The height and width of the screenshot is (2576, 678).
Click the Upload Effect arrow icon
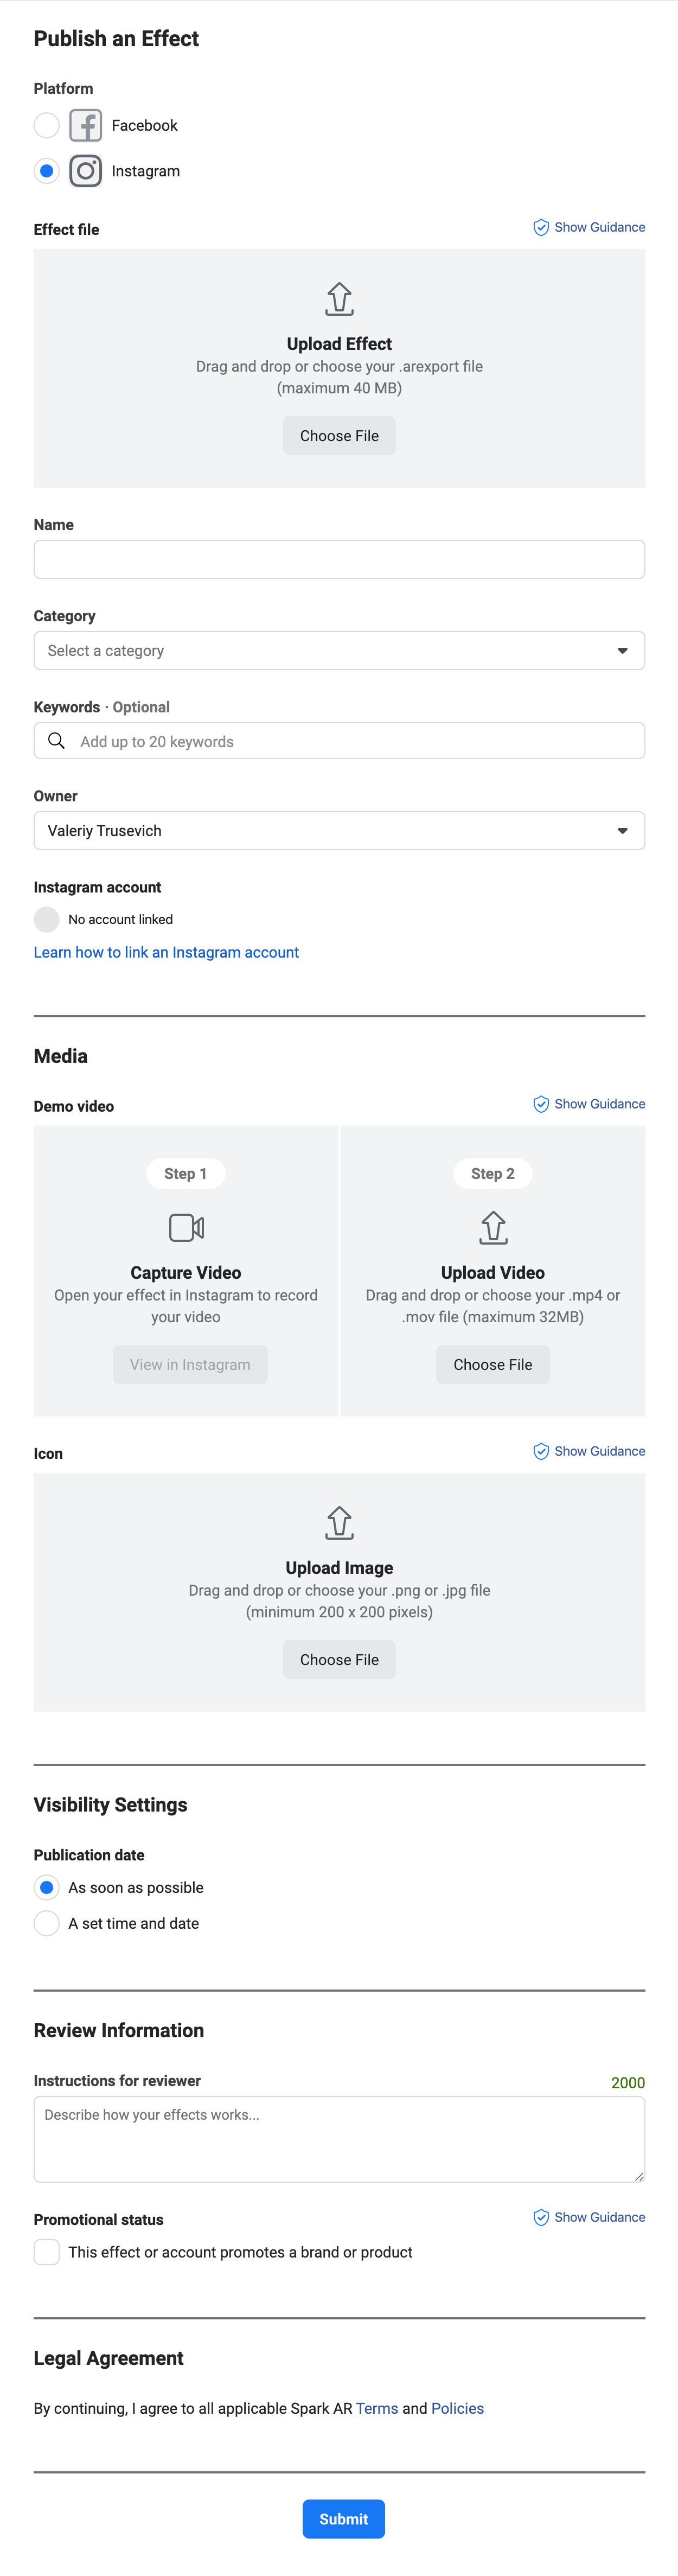(x=339, y=299)
